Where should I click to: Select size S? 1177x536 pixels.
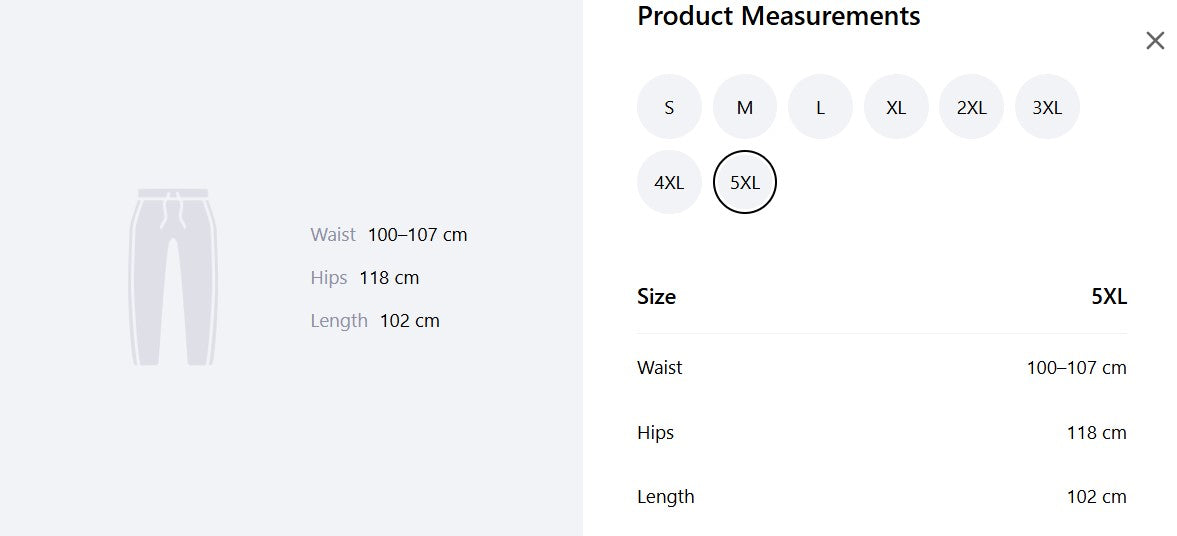pos(669,107)
